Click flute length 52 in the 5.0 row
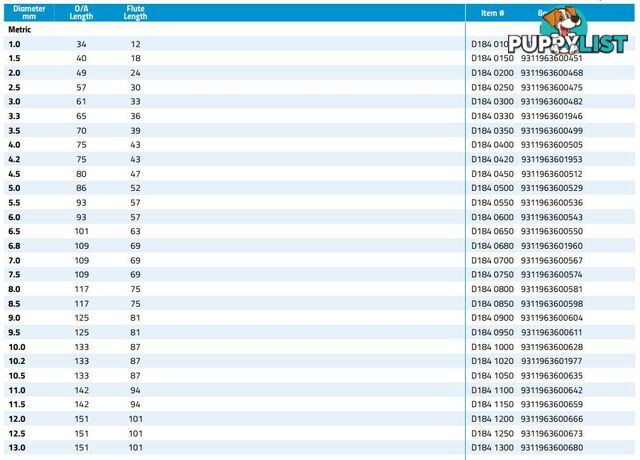The width and height of the screenshot is (640, 460). tap(136, 188)
